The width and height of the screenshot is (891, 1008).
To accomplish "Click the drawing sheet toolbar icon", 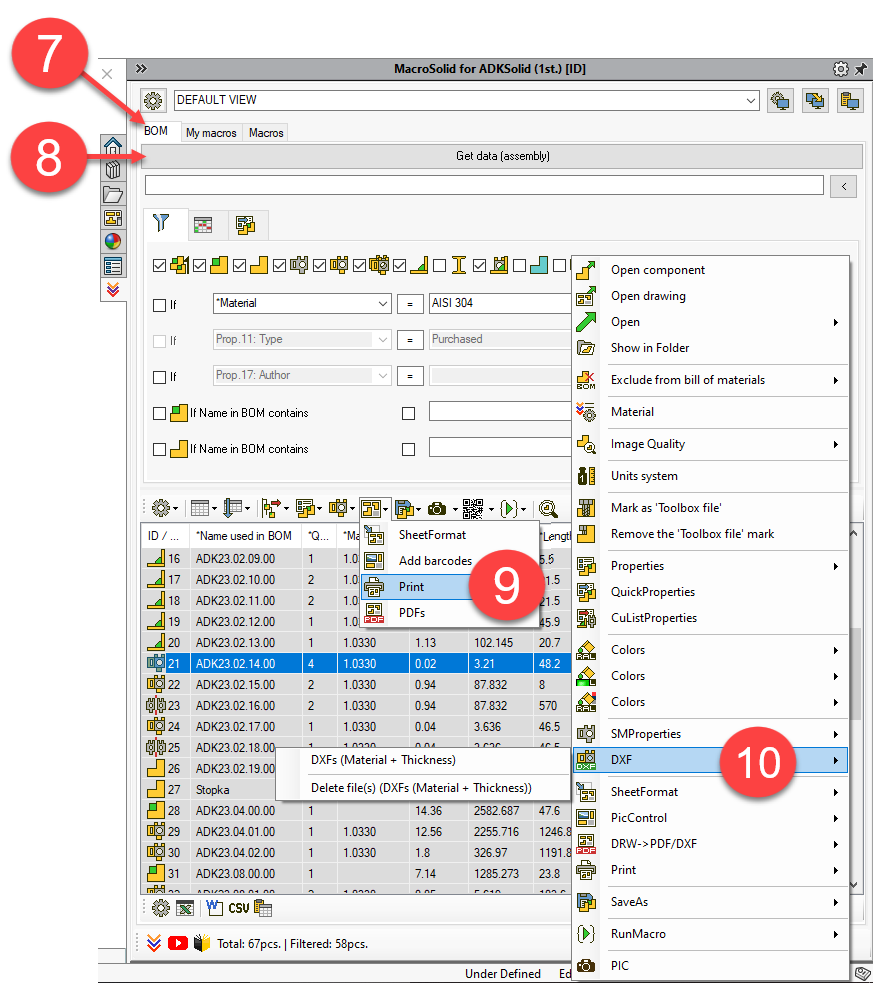I will point(370,509).
